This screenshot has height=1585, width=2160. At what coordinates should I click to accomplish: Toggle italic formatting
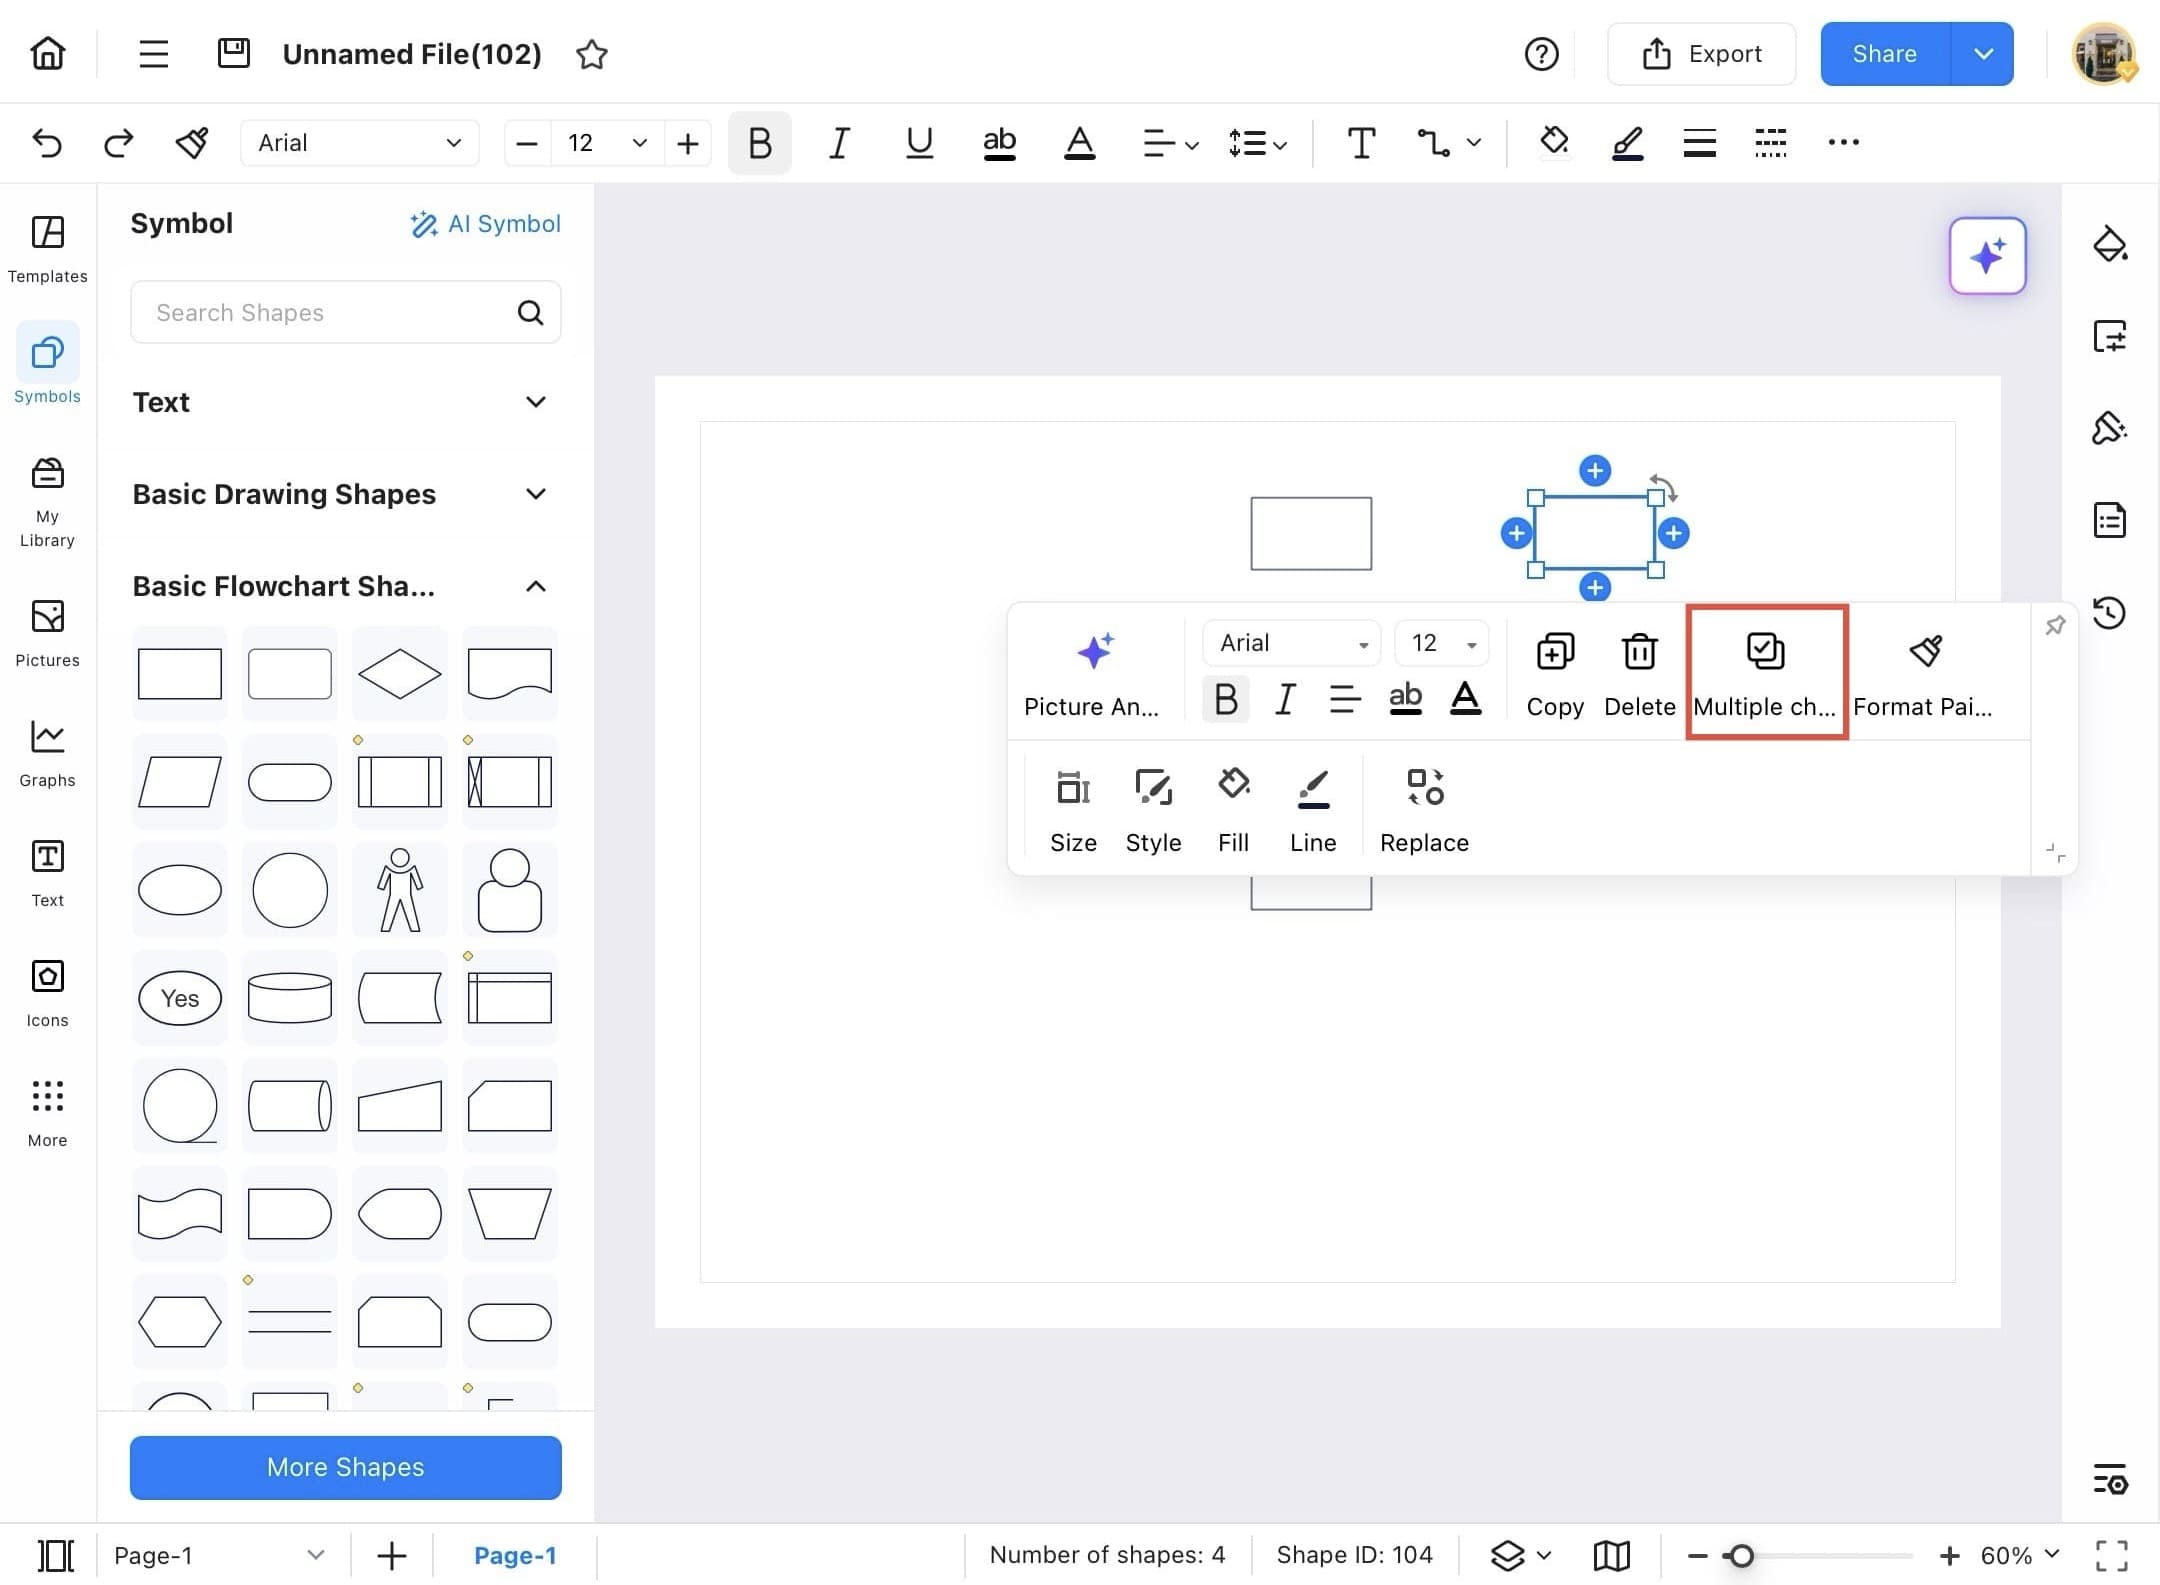pyautogui.click(x=838, y=142)
